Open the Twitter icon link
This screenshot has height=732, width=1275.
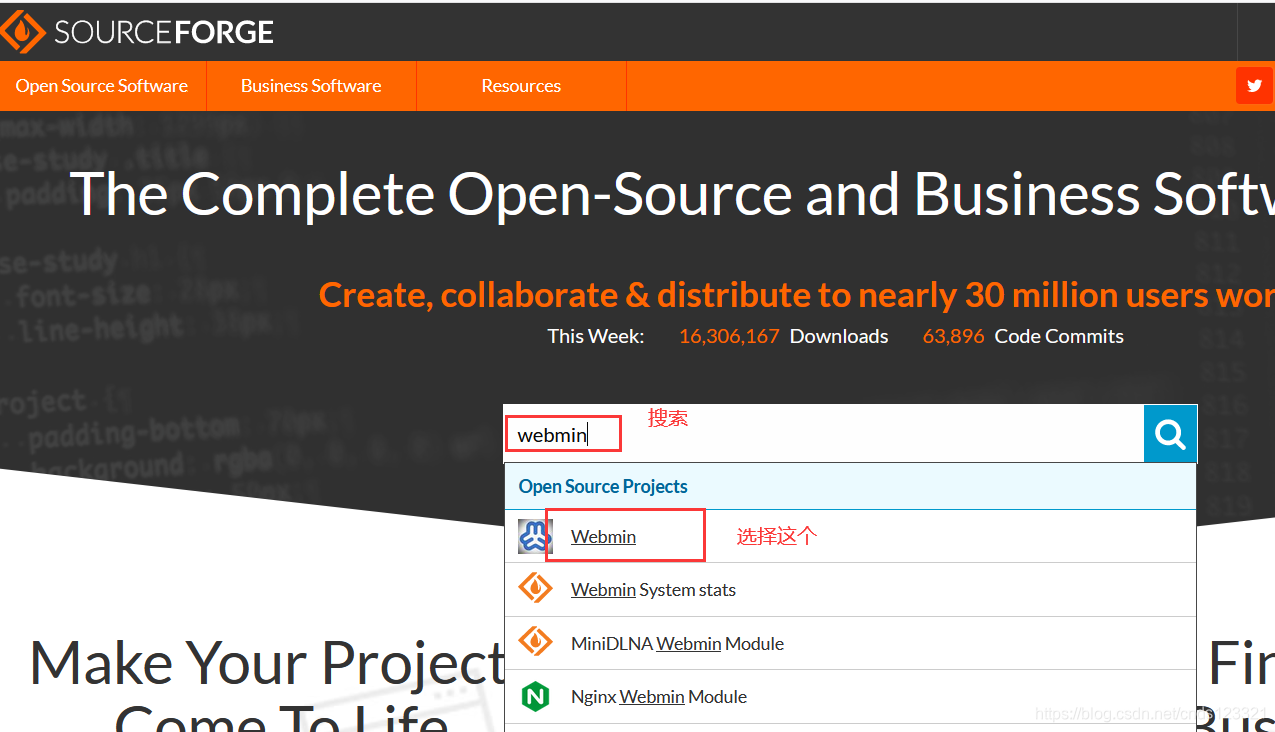coord(1254,86)
